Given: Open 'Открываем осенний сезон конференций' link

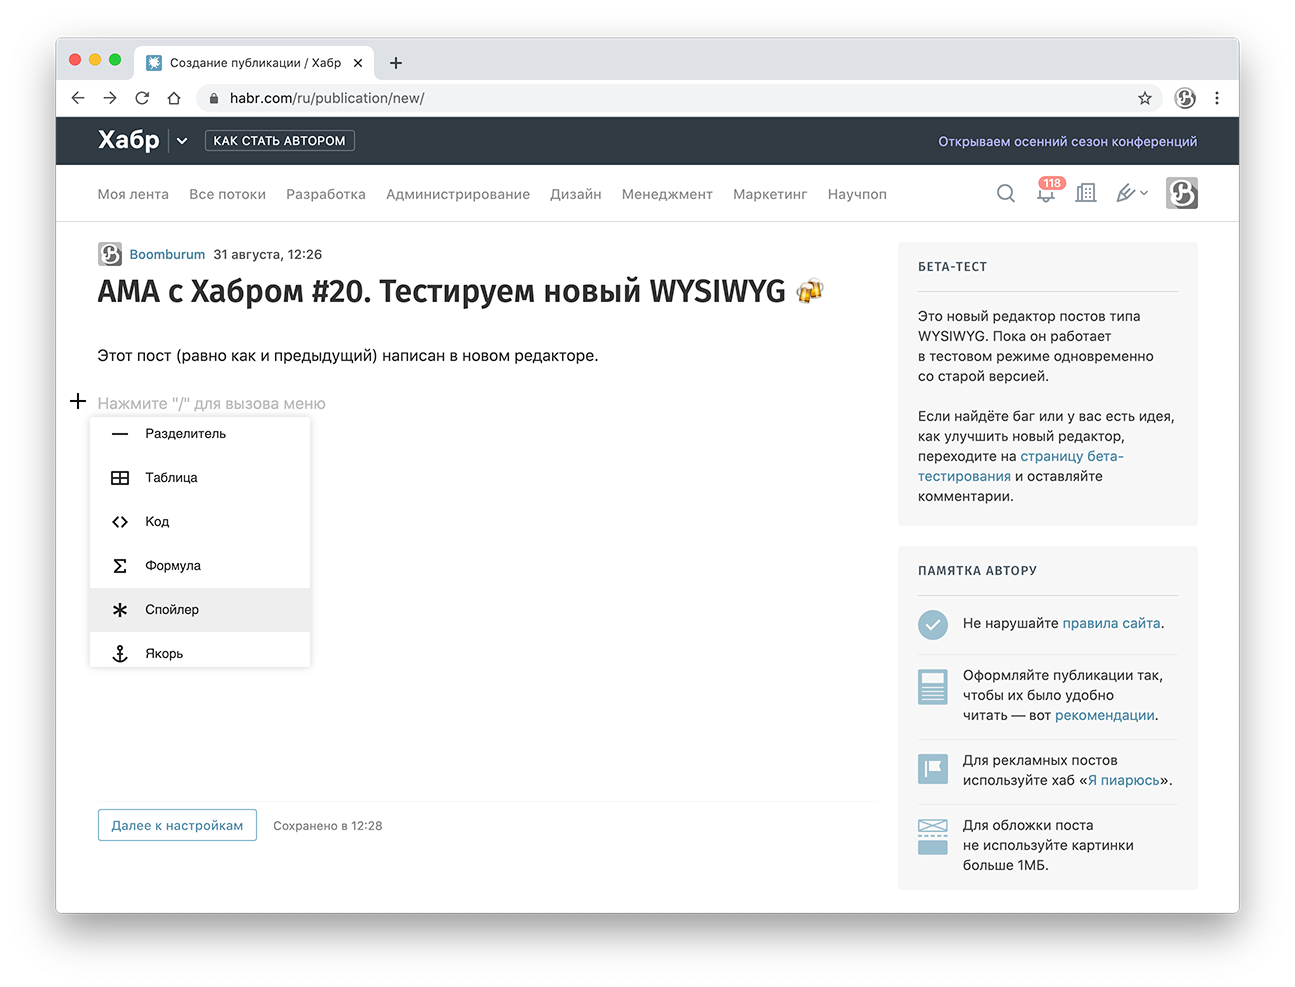Looking at the screenshot, I should coord(1067,142).
